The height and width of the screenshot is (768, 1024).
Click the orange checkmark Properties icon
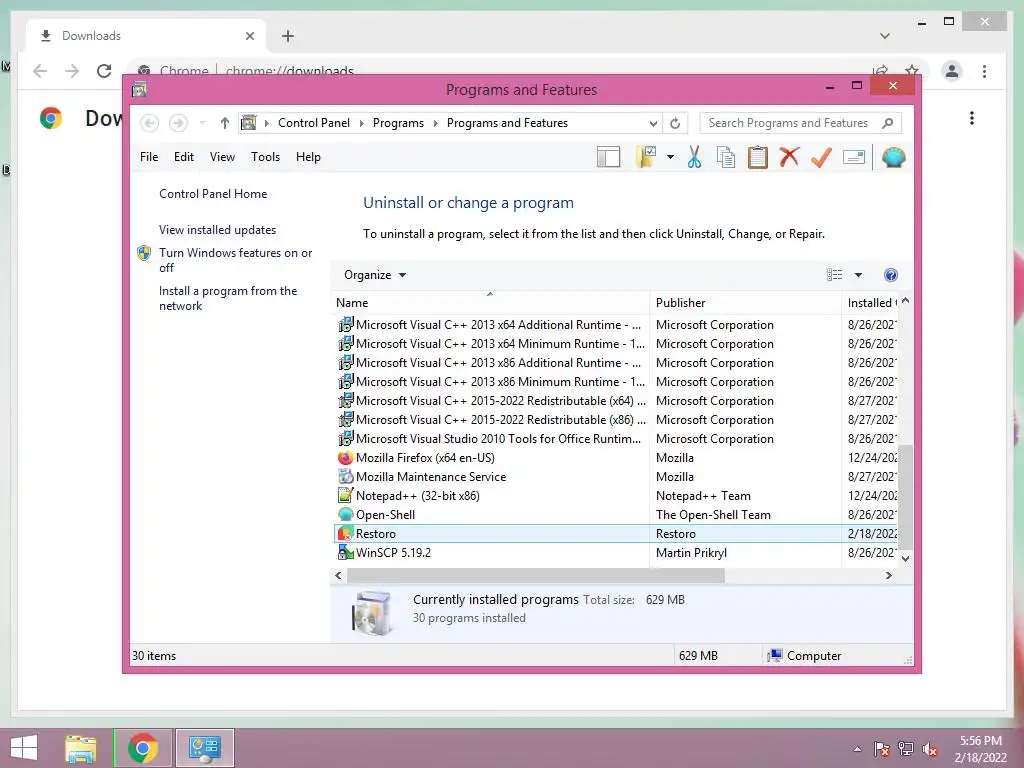(821, 157)
